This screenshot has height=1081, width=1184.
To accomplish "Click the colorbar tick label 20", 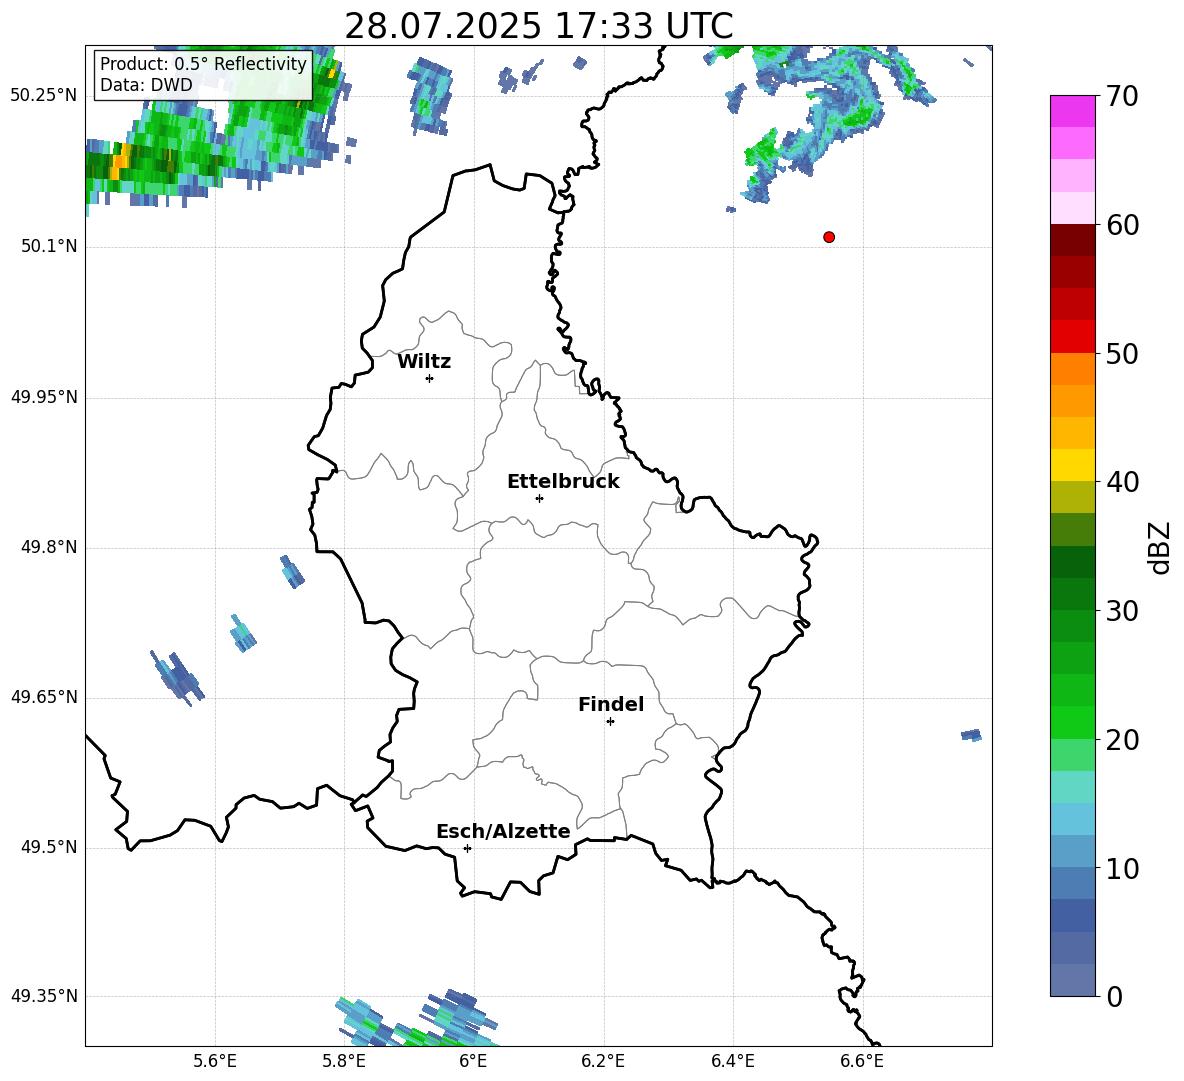I will (1122, 740).
